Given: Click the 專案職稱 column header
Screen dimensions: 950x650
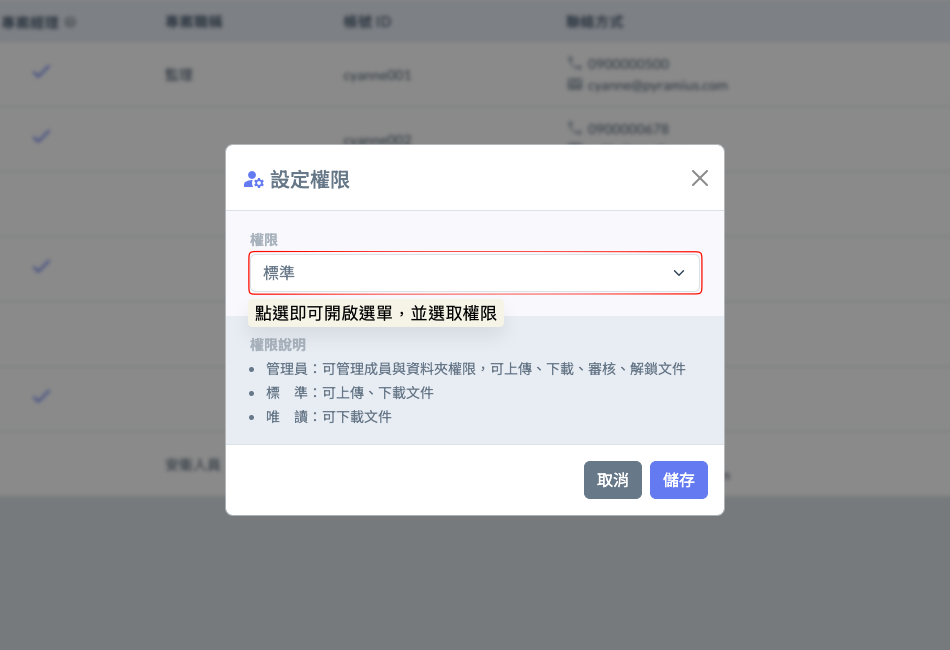Looking at the screenshot, I should [x=193, y=21].
